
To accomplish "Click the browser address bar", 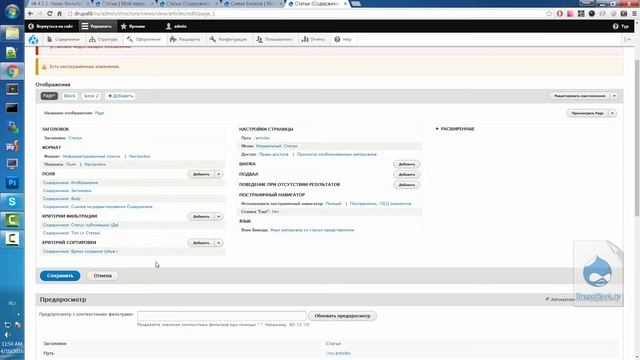I will (306, 13).
